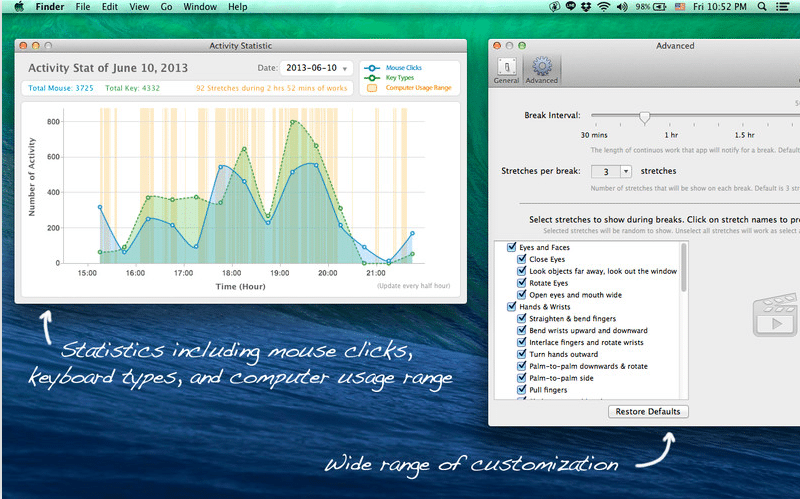The width and height of the screenshot is (800, 499).
Task: Click the Total Key: 4332 value
Action: click(132, 88)
